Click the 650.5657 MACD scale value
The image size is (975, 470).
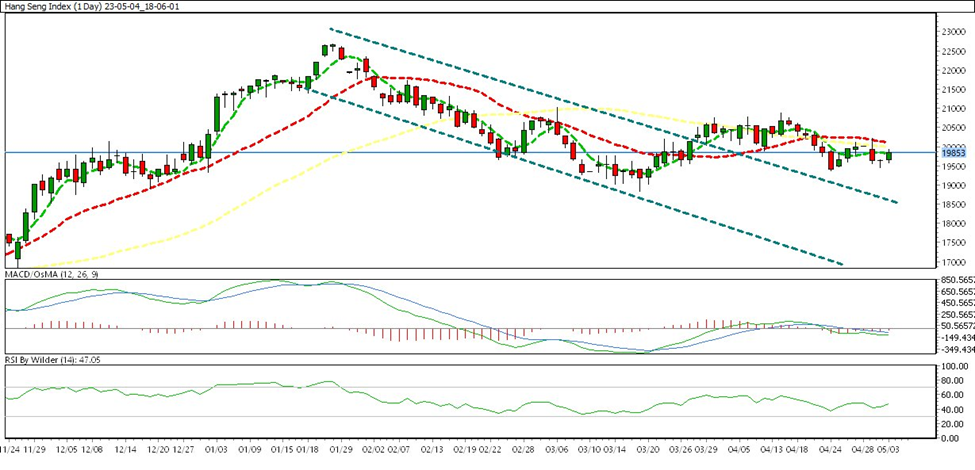point(958,292)
